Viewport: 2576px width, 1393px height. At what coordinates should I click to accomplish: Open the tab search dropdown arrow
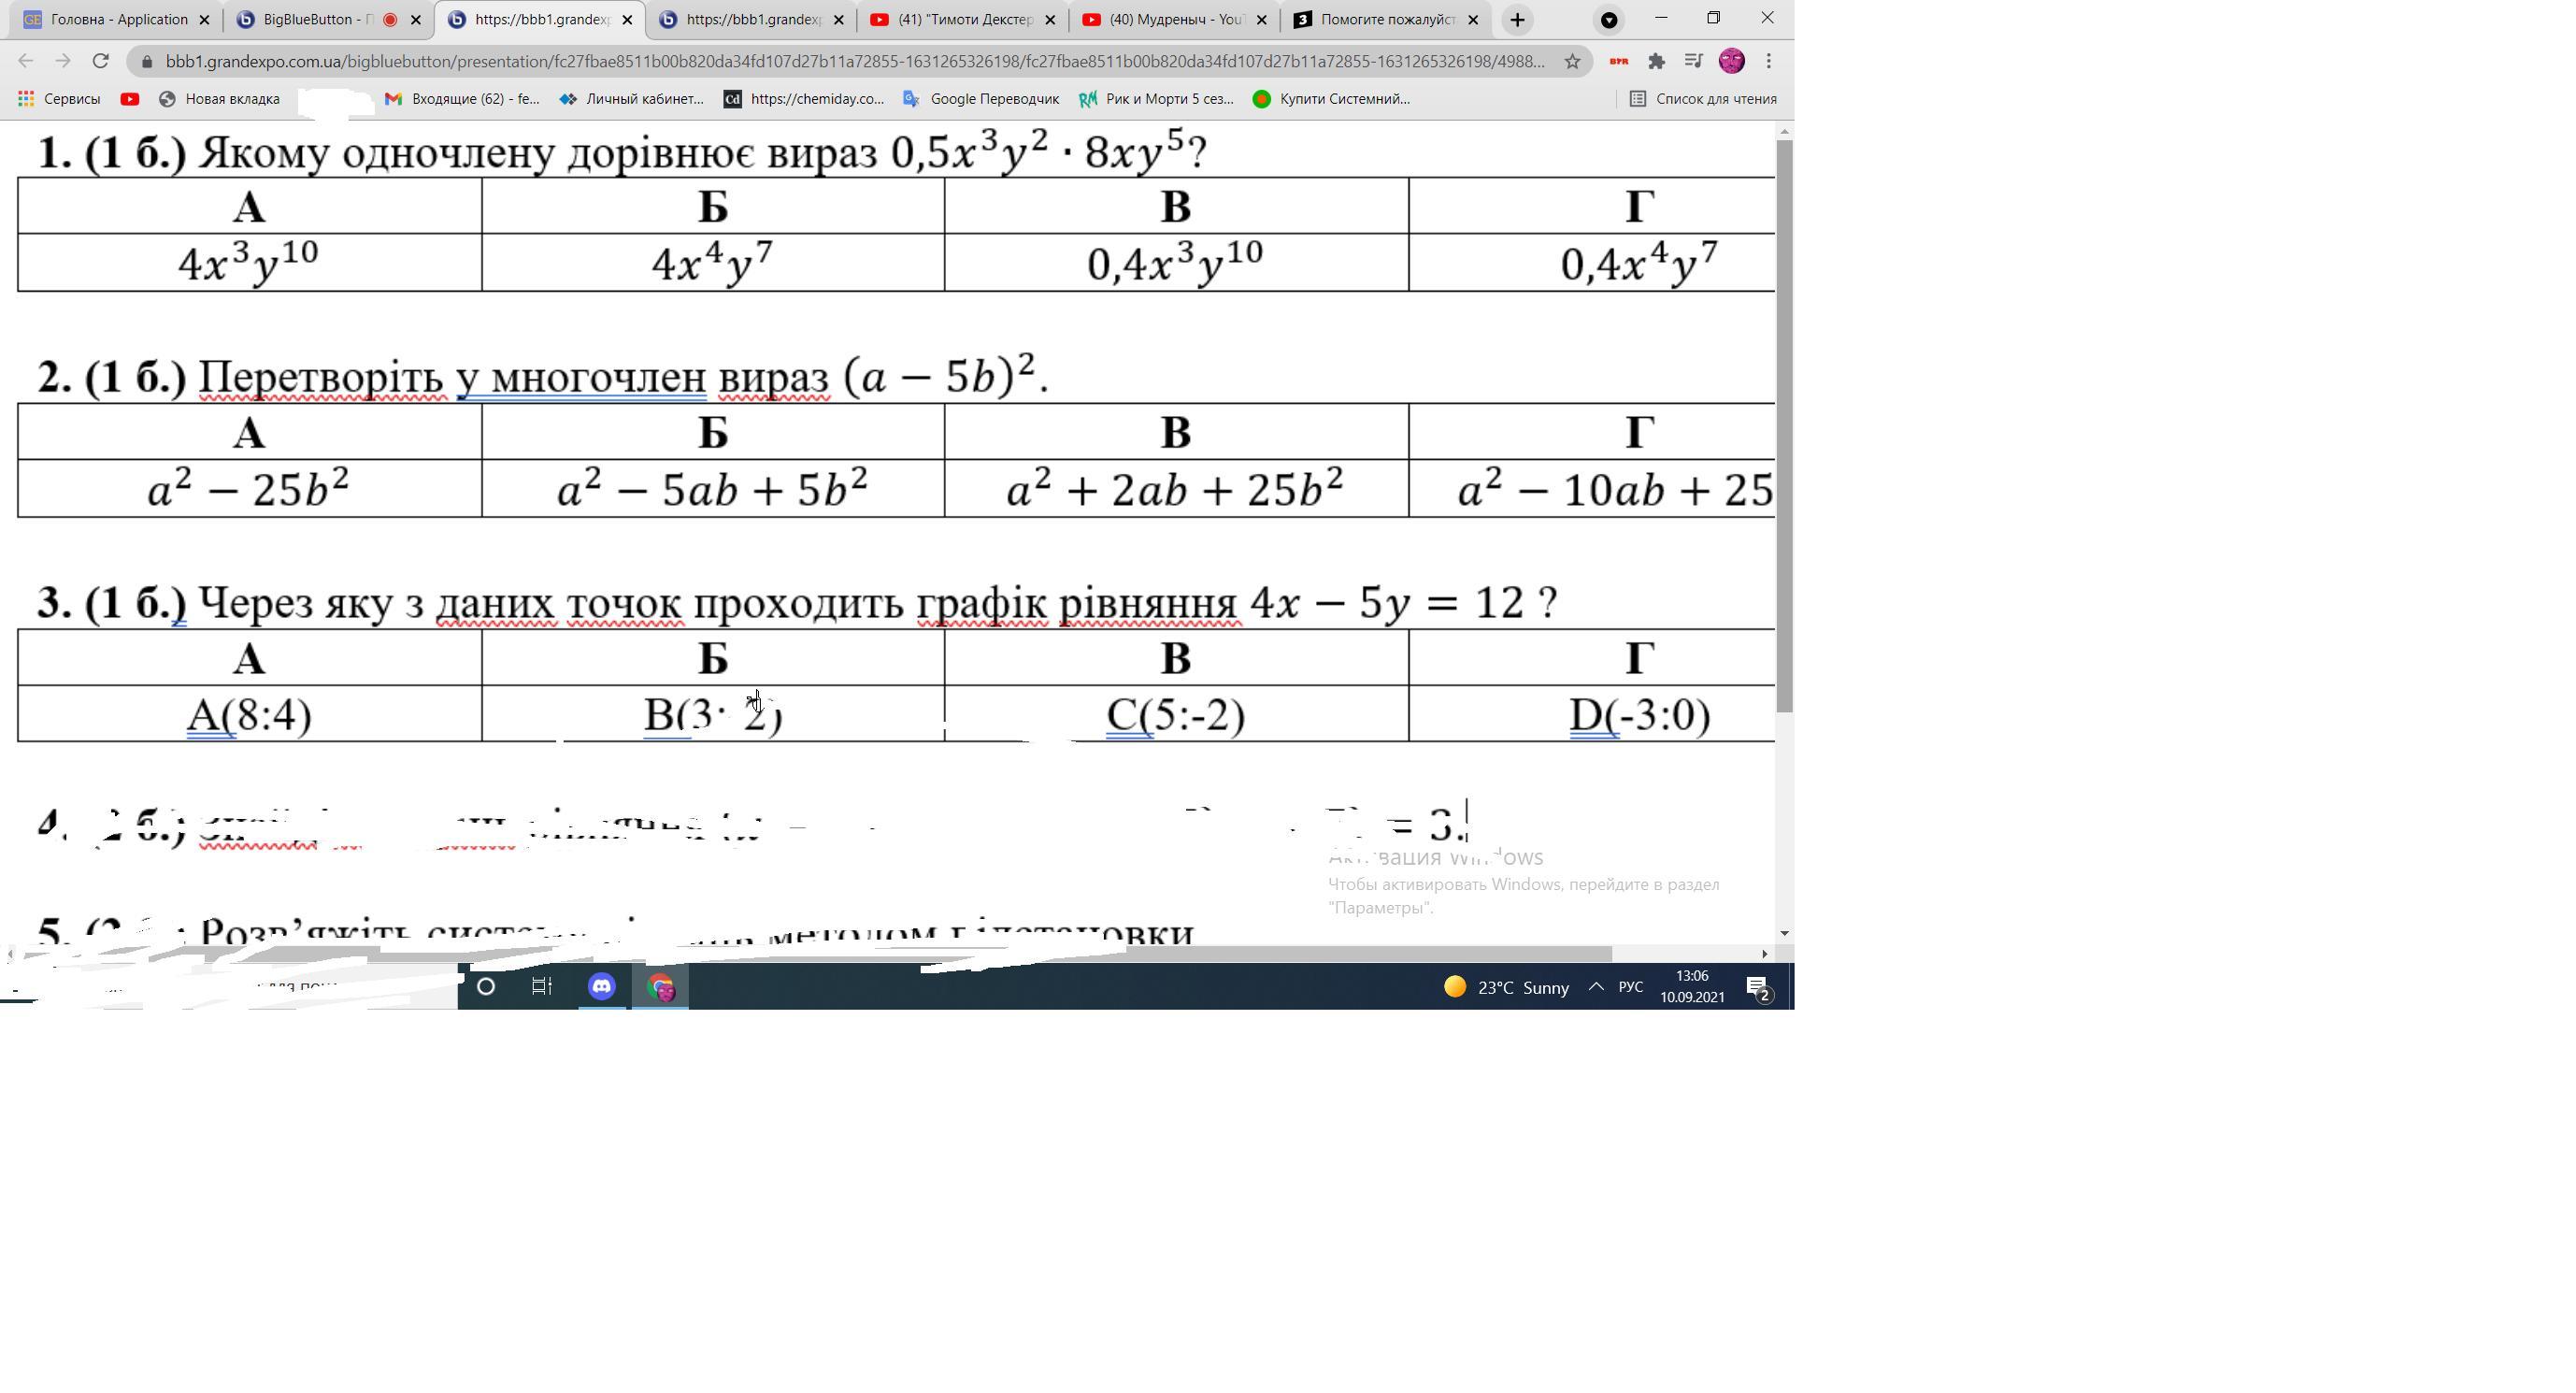pyautogui.click(x=1608, y=20)
